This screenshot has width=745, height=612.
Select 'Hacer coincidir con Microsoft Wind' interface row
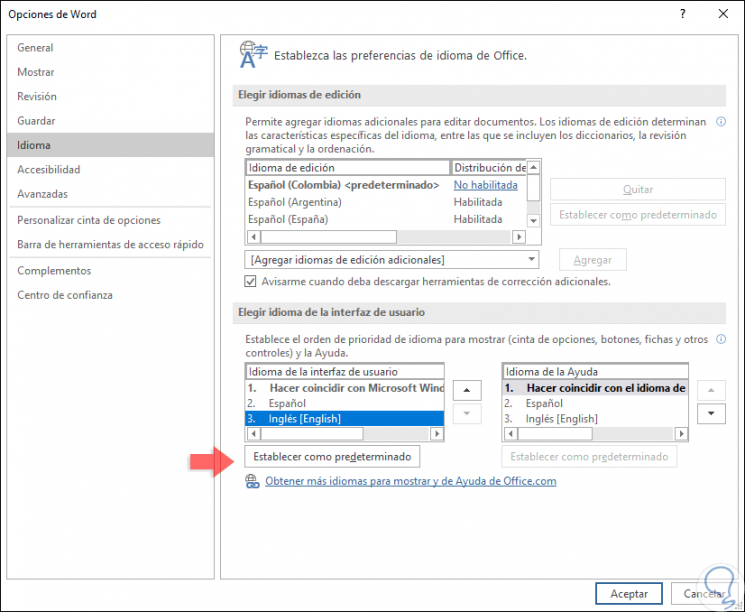click(x=345, y=388)
